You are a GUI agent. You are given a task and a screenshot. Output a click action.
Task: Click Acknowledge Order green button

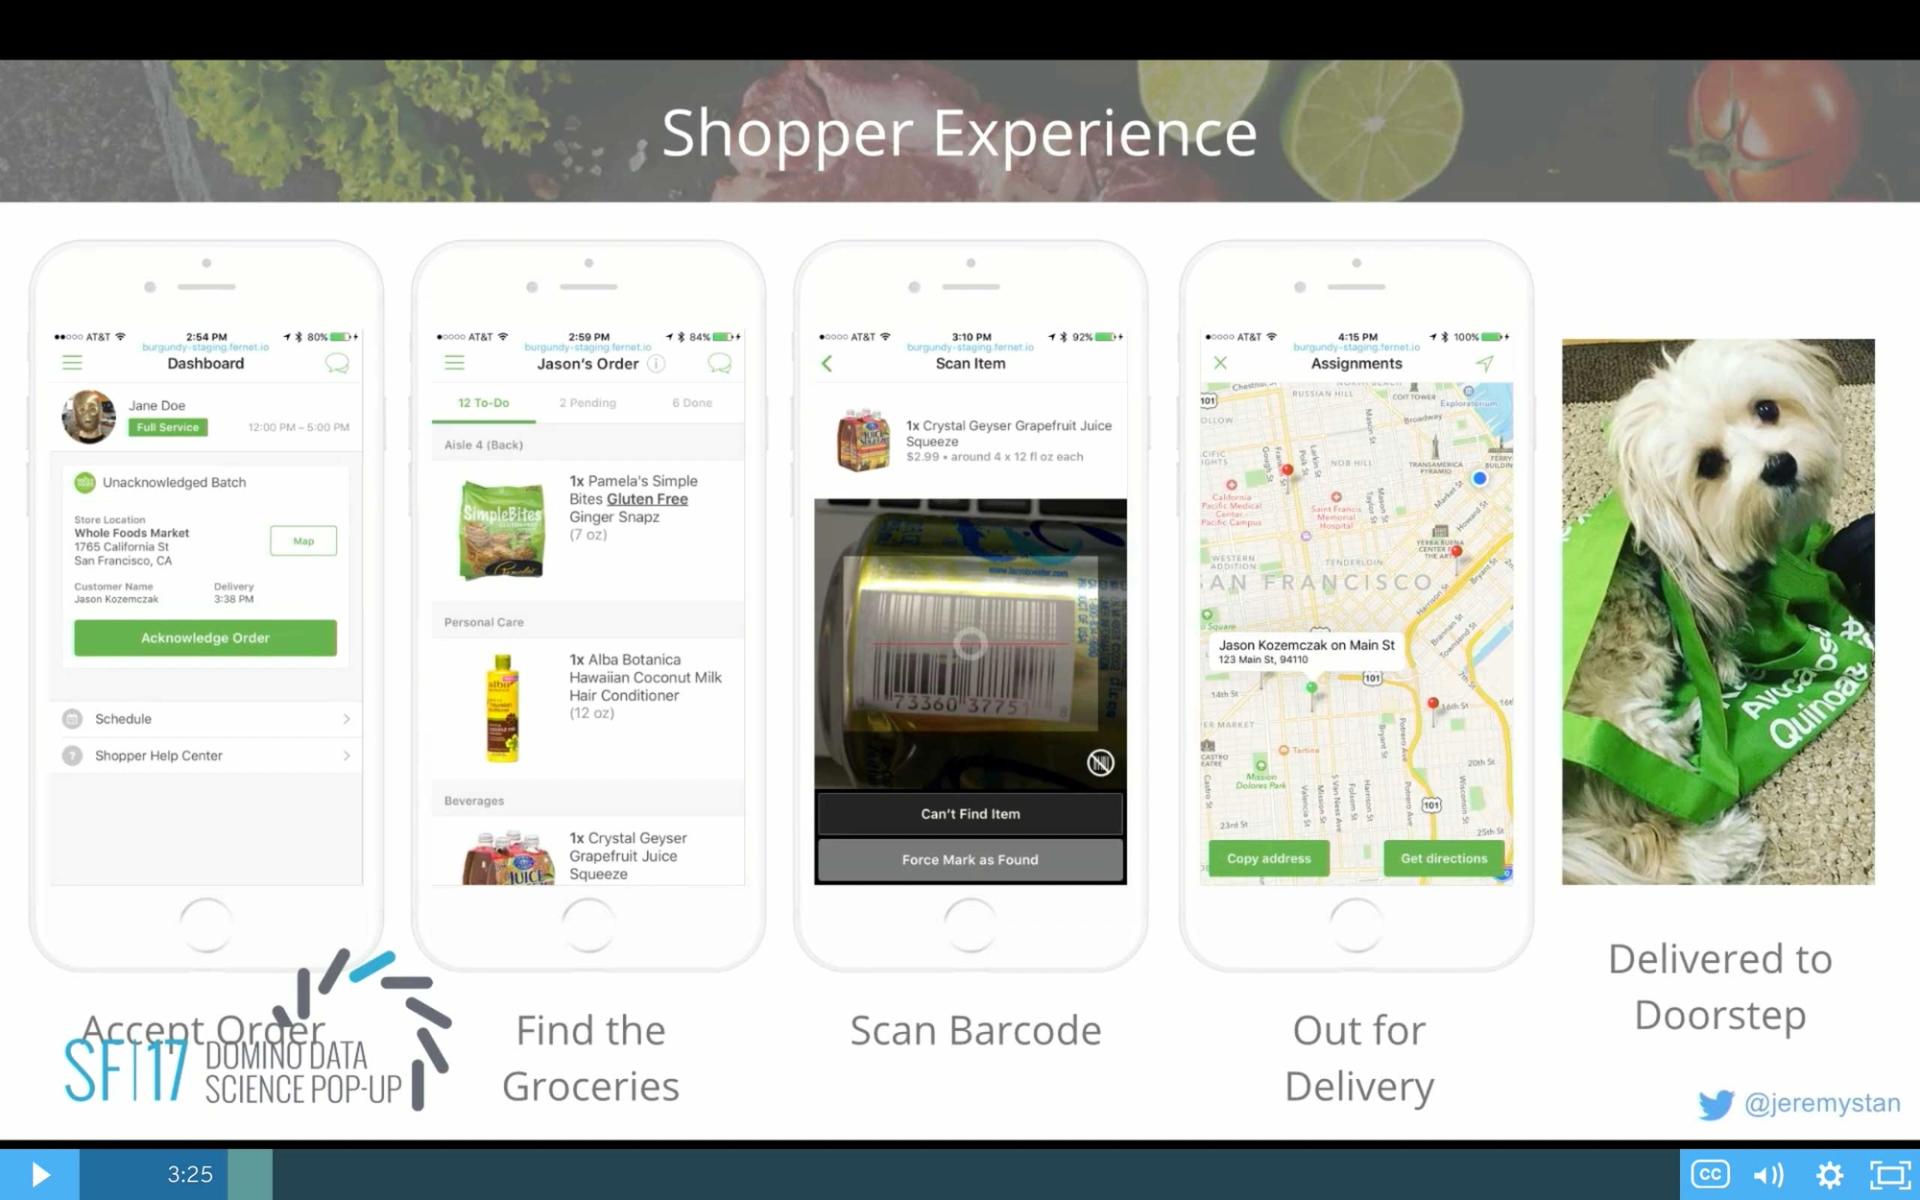pos(206,637)
